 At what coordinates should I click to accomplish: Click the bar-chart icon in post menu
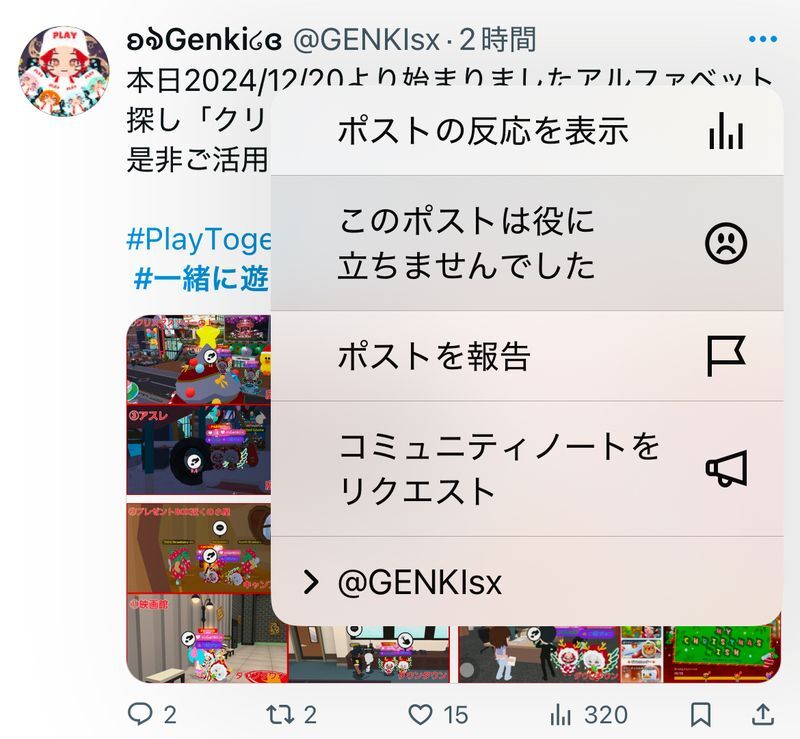pyautogui.click(x=726, y=131)
